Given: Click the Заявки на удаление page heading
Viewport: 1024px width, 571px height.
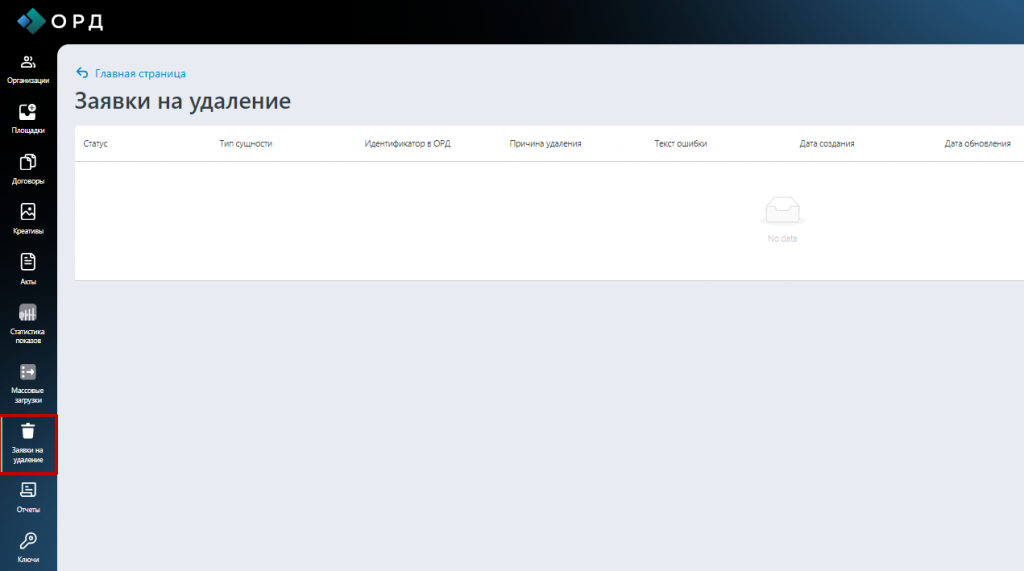Looking at the screenshot, I should coord(183,101).
